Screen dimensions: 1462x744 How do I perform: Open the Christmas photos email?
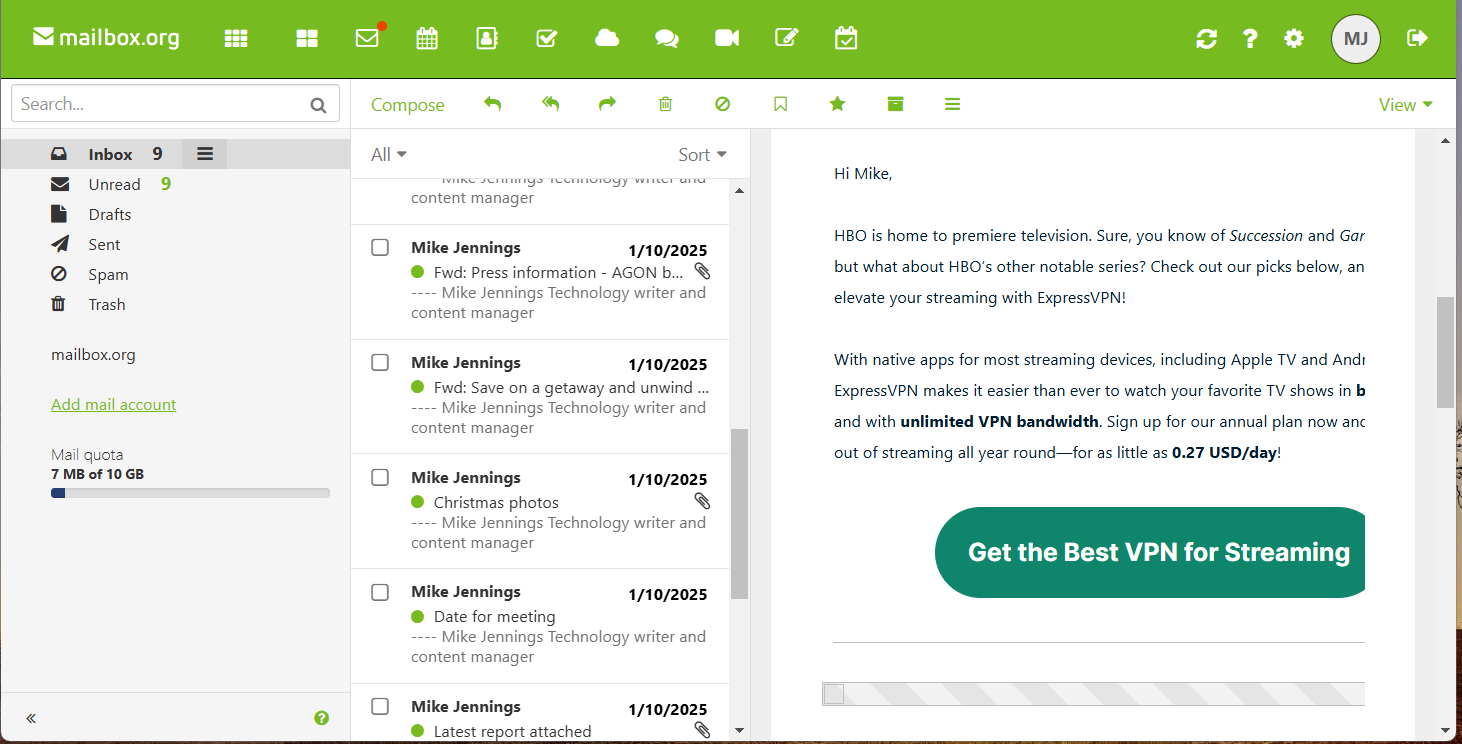point(540,511)
